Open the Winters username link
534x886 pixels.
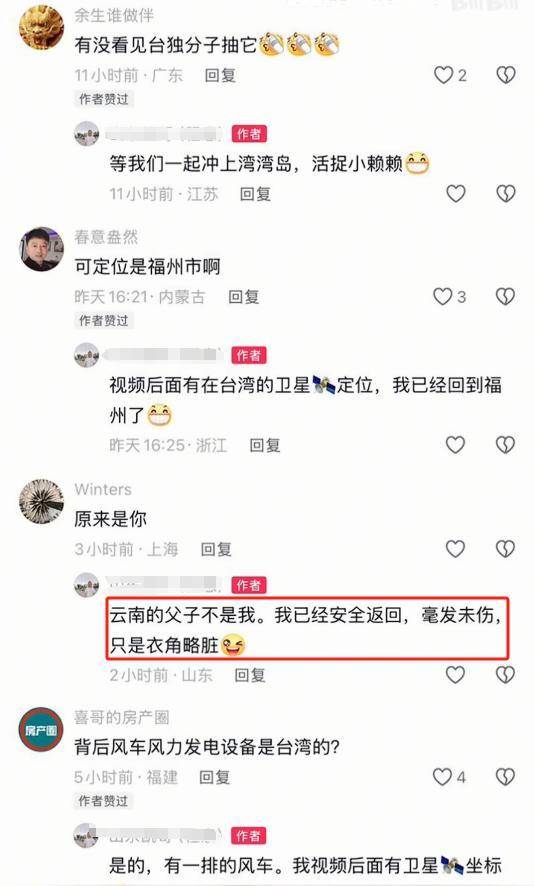coord(103,489)
